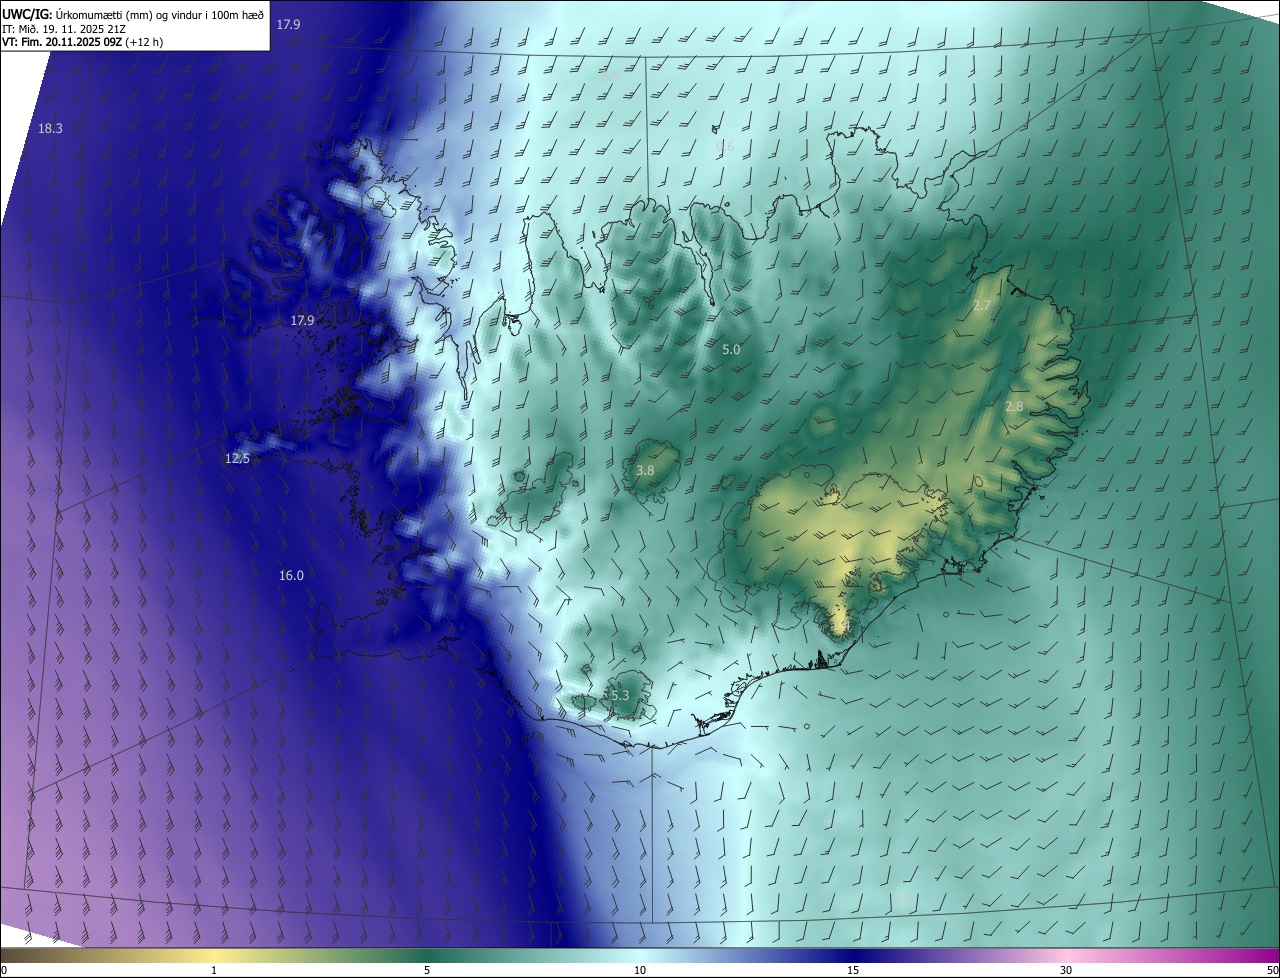Click the 5.0 value label in north Iceland
This screenshot has width=1280, height=978.
[x=731, y=349]
